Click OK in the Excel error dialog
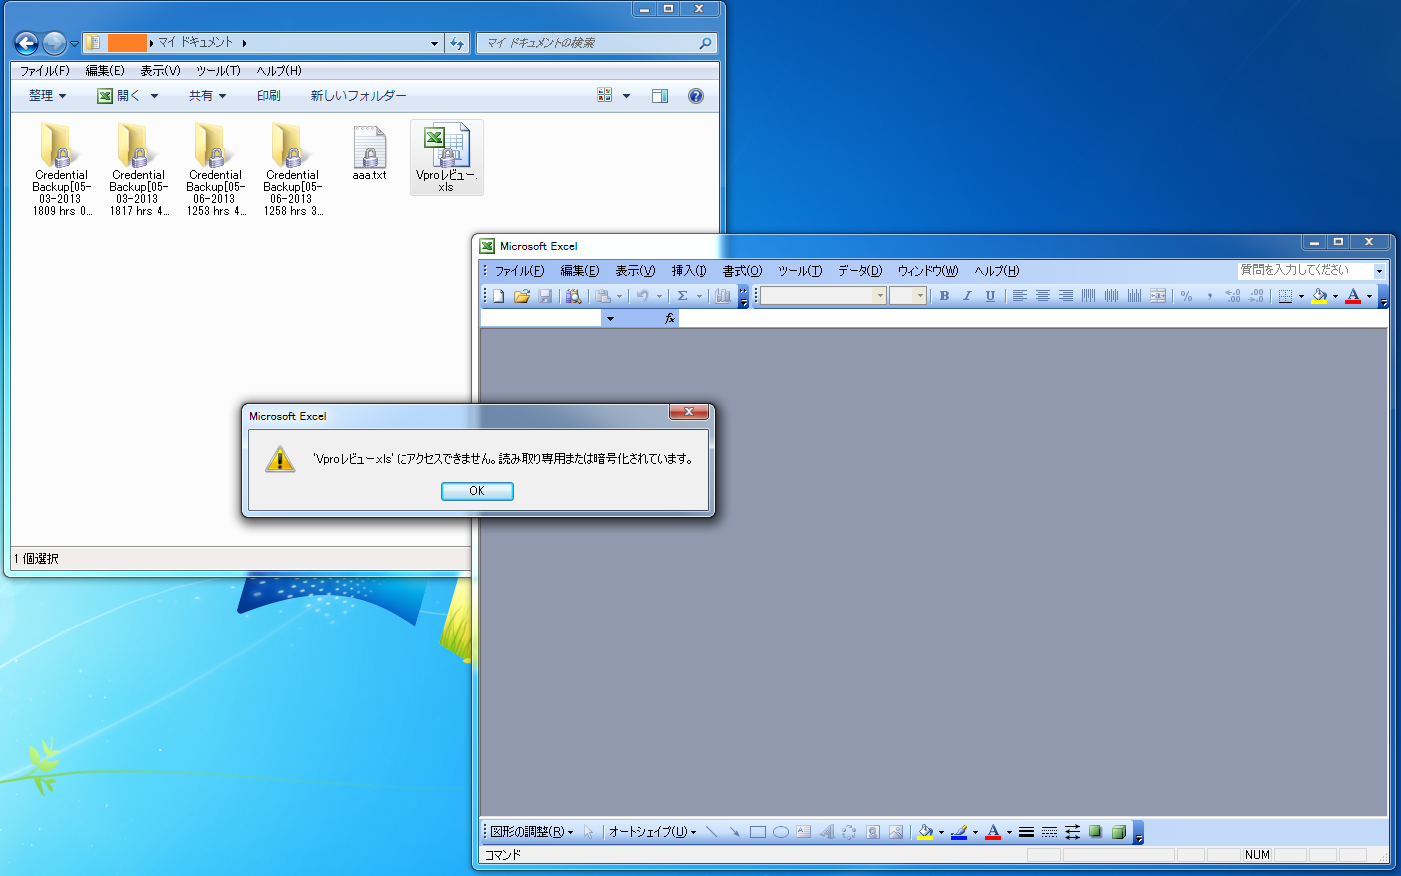The width and height of the screenshot is (1401, 876). coord(477,491)
